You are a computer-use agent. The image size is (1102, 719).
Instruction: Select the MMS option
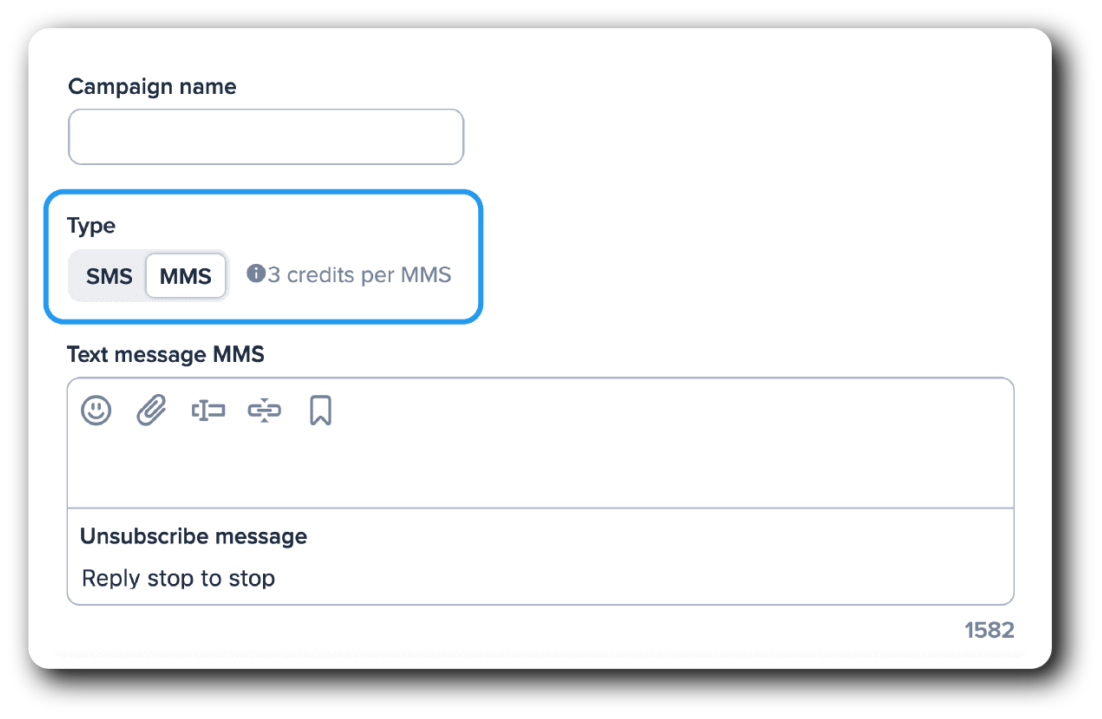pos(185,276)
